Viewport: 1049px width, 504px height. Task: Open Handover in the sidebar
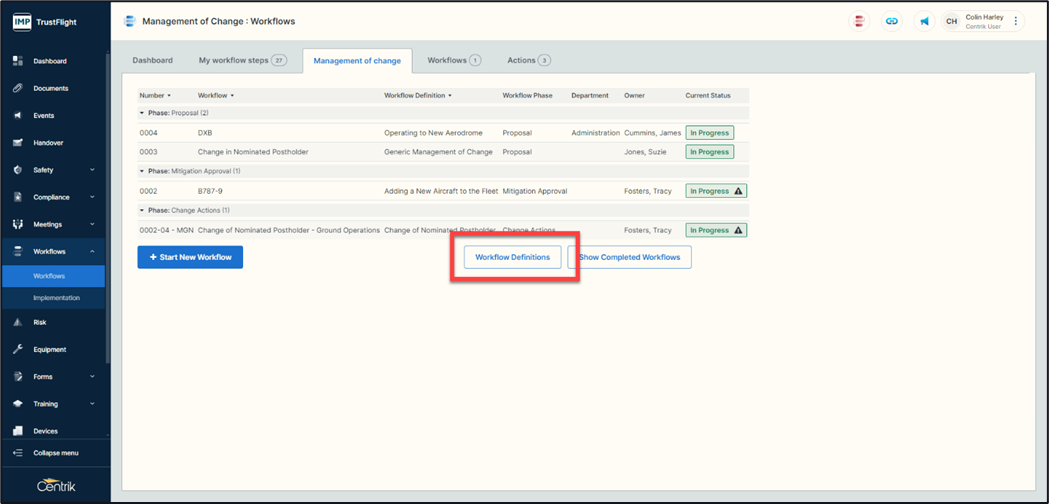[x=48, y=143]
